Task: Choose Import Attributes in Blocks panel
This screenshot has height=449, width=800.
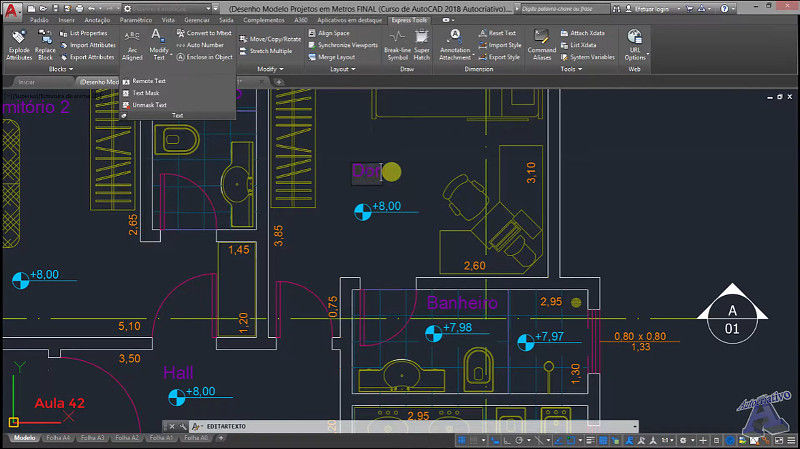Action: tap(87, 45)
